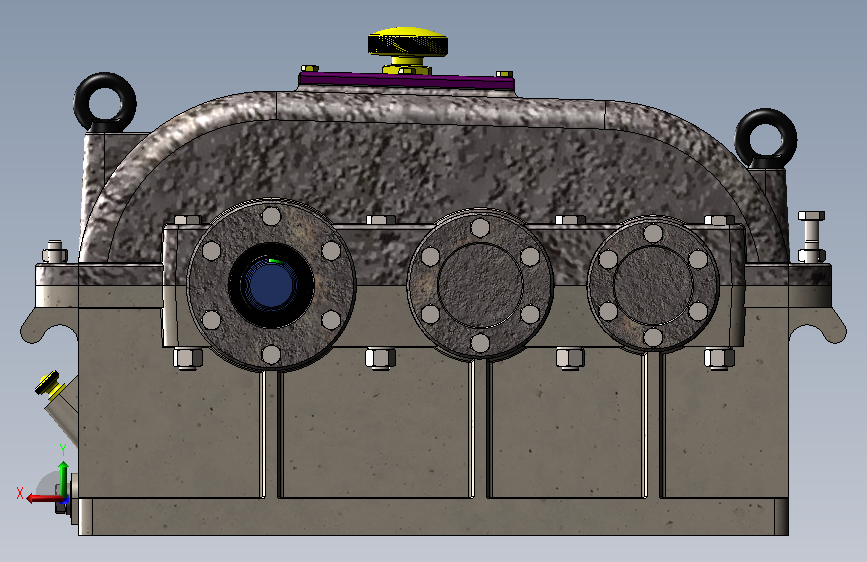Select the middle bearing end cover
The width and height of the screenshot is (867, 562).
(480, 284)
